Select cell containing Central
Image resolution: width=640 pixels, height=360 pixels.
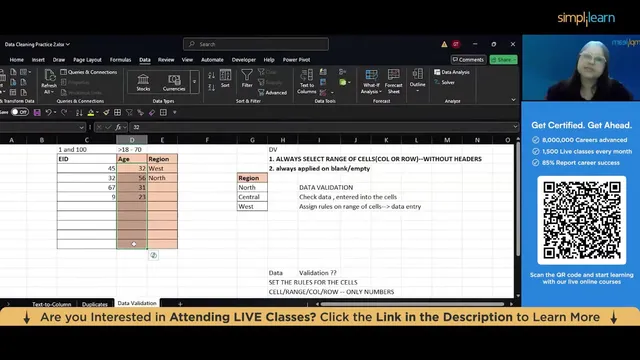252,197
